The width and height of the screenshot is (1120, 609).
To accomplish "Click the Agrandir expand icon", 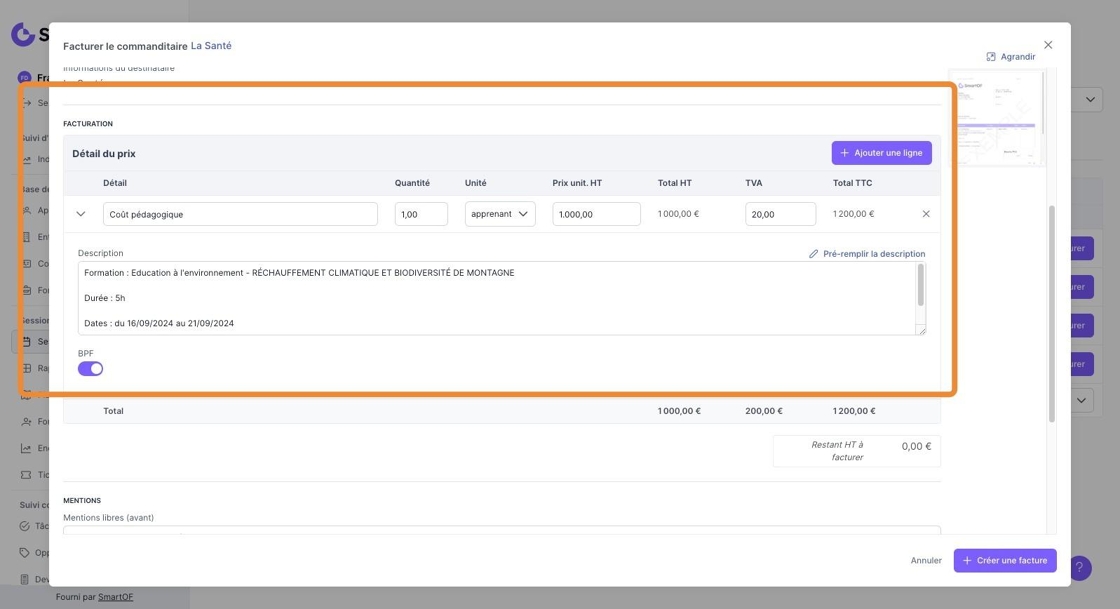I will 991,57.
